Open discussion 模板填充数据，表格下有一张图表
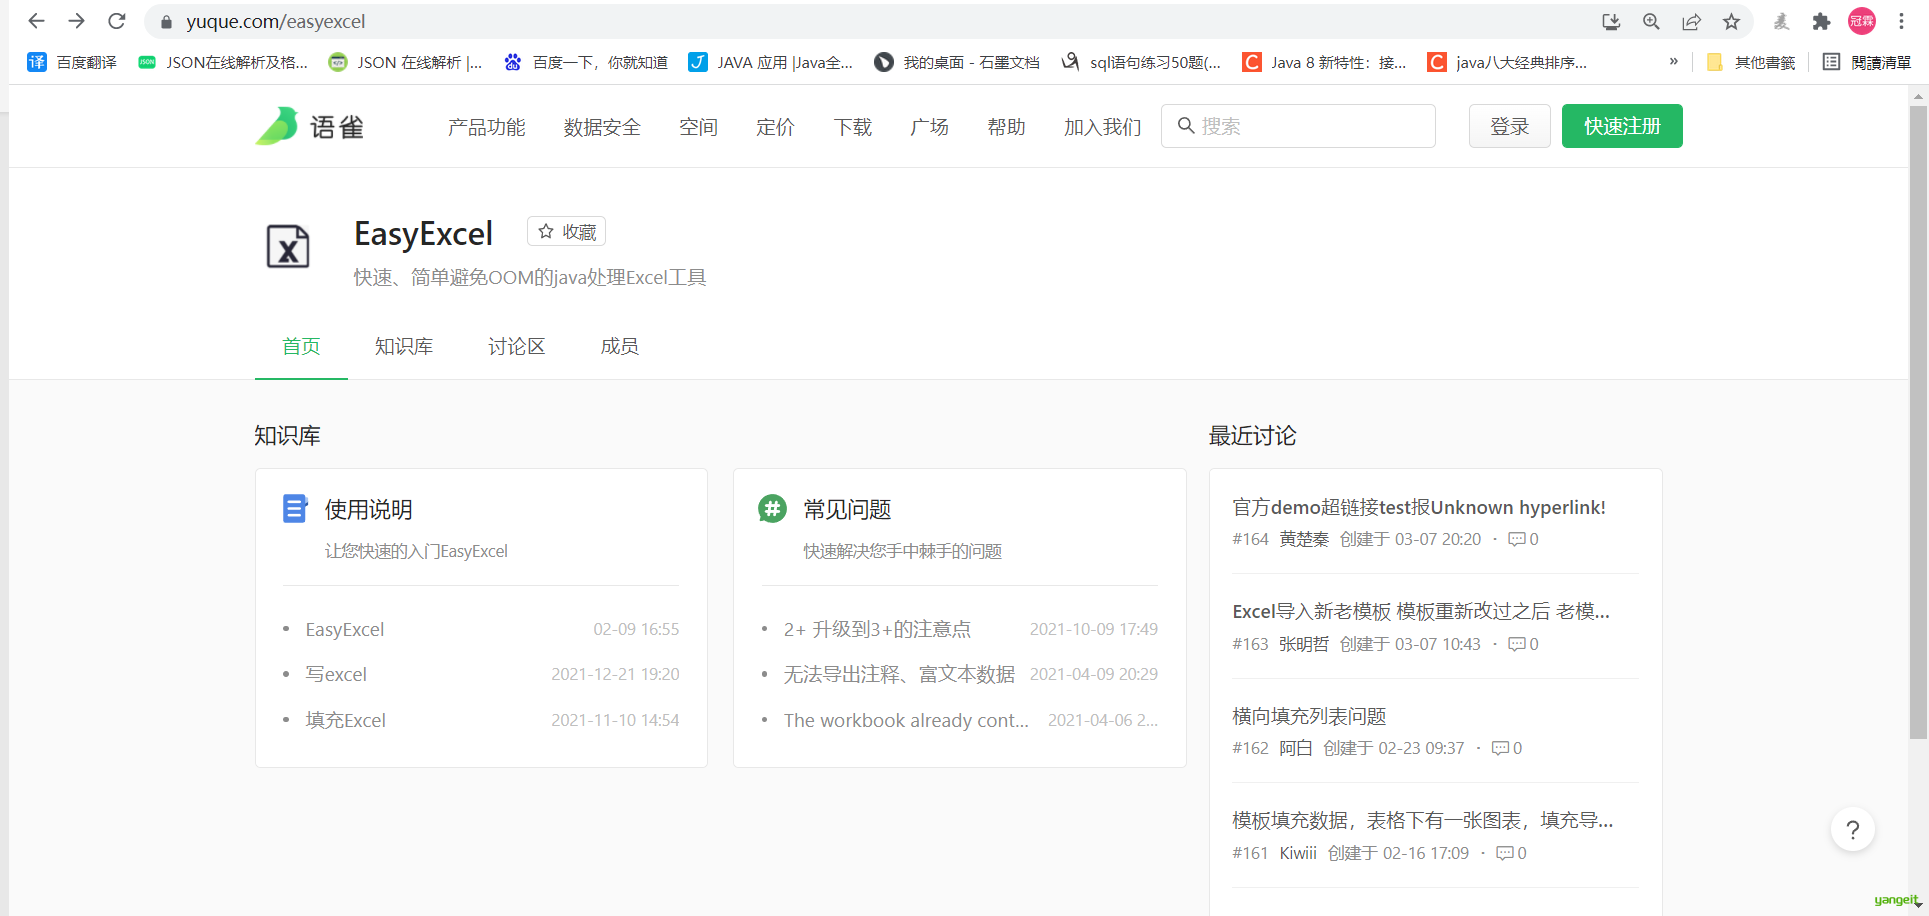This screenshot has width=1929, height=916. pyautogui.click(x=1422, y=820)
